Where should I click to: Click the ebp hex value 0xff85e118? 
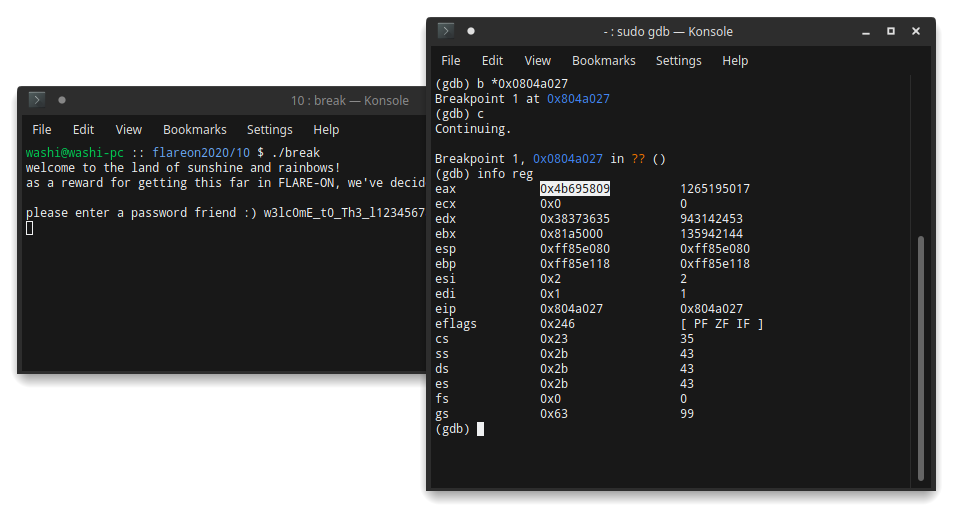575,263
